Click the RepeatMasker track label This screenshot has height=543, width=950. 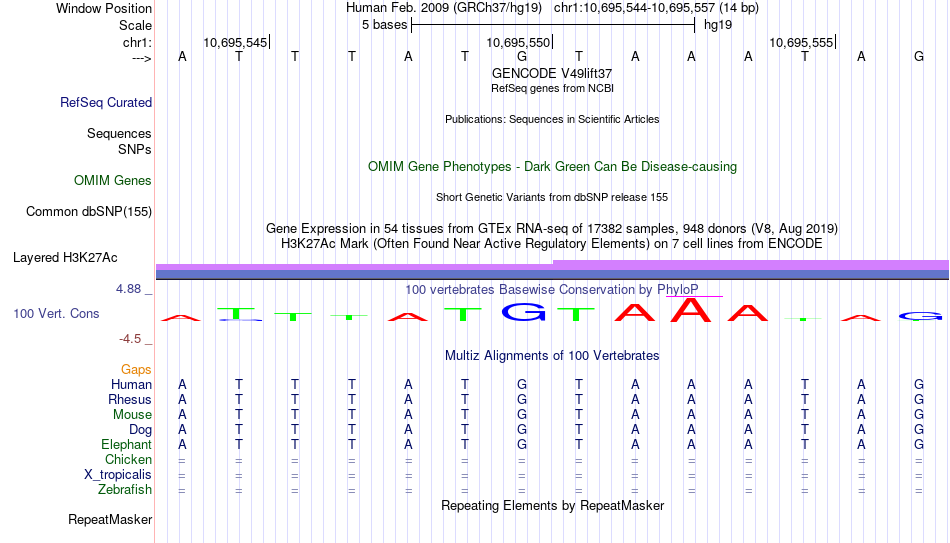point(110,519)
